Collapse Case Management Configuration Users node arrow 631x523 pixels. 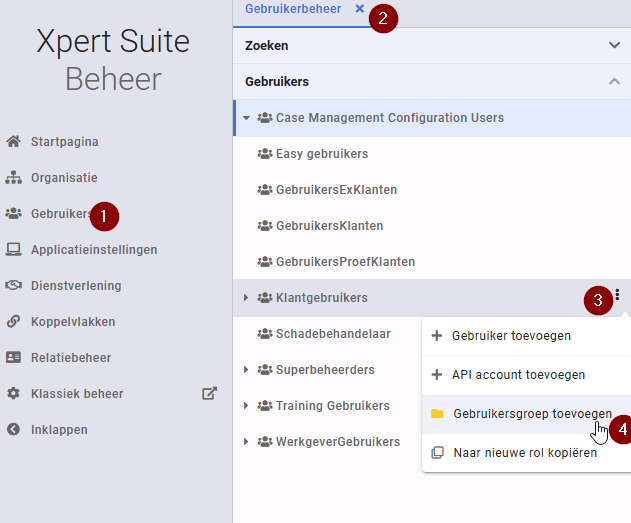[x=246, y=118]
